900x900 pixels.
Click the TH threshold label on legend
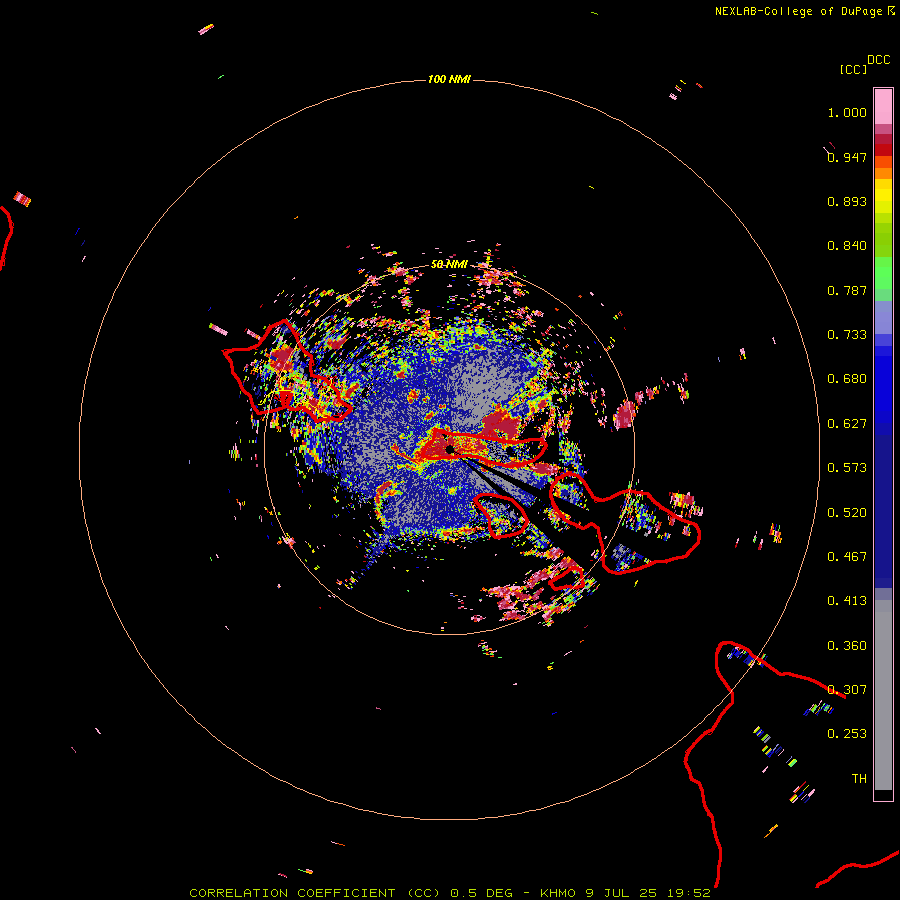859,779
